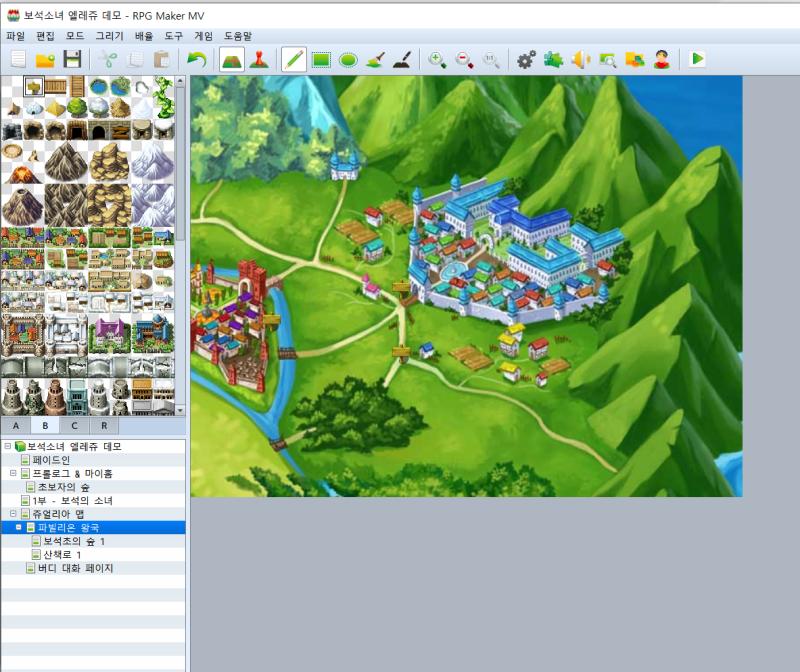Image resolution: width=800 pixels, height=672 pixels.
Task: Collapse the 파빌리온 왕국 tree node
Action: [19, 527]
